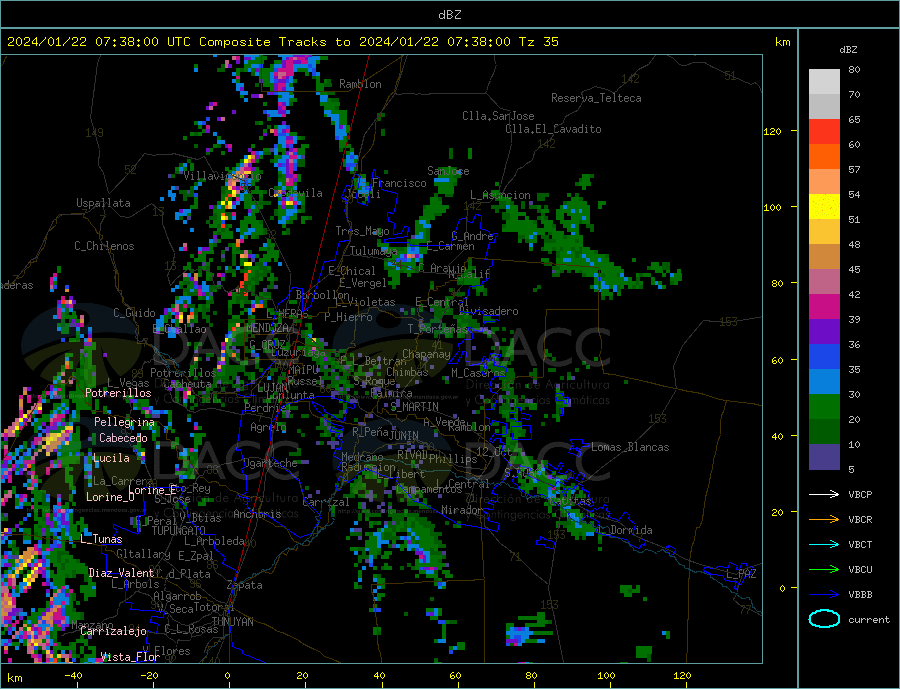
Task: Click the Vista_Flor label
Action: click(130, 657)
